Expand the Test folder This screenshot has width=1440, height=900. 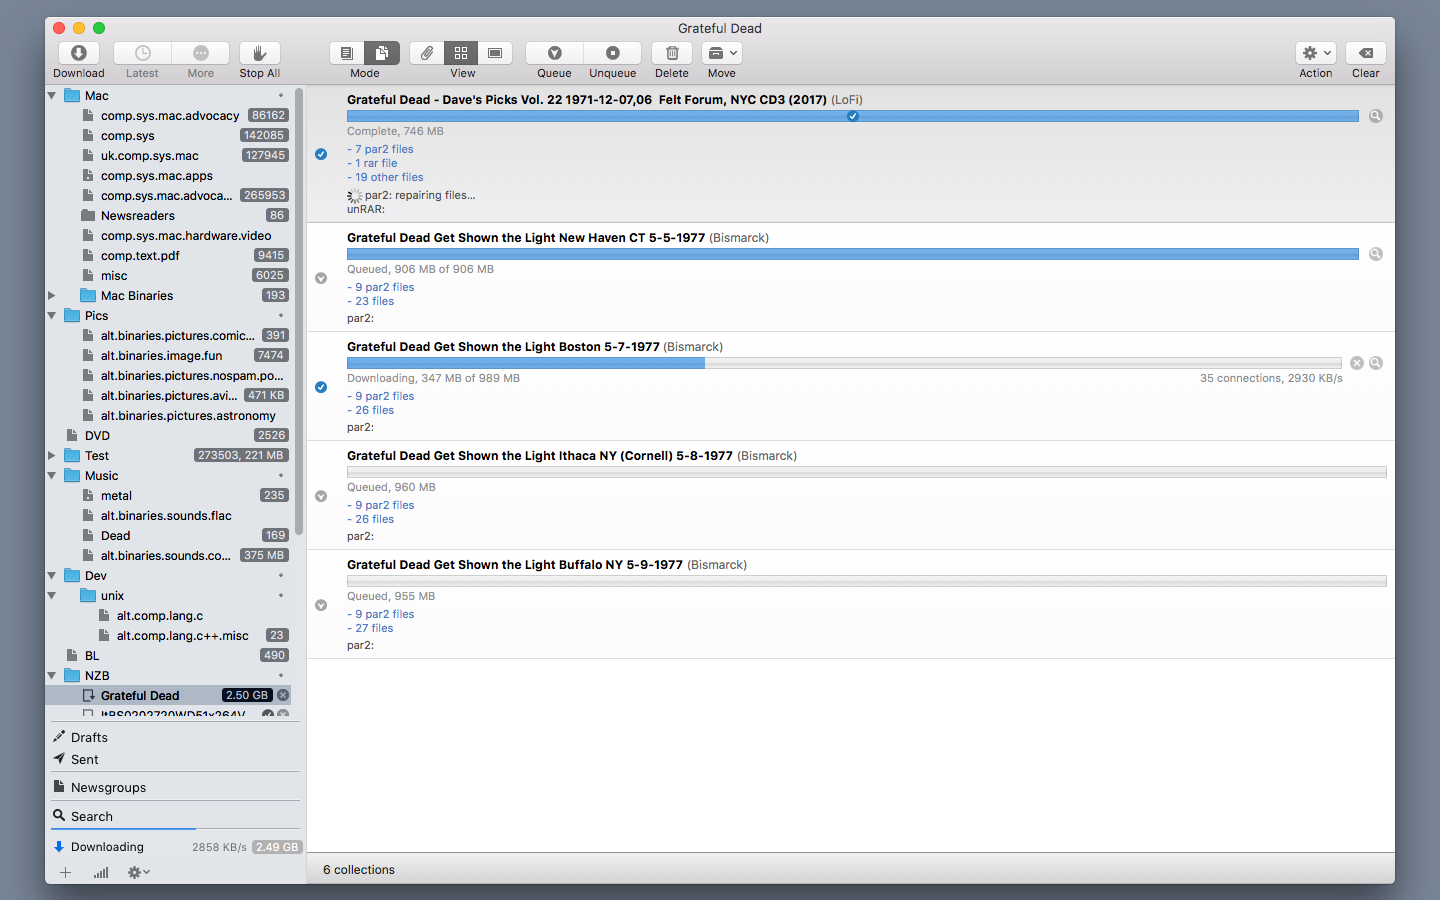[52, 456]
